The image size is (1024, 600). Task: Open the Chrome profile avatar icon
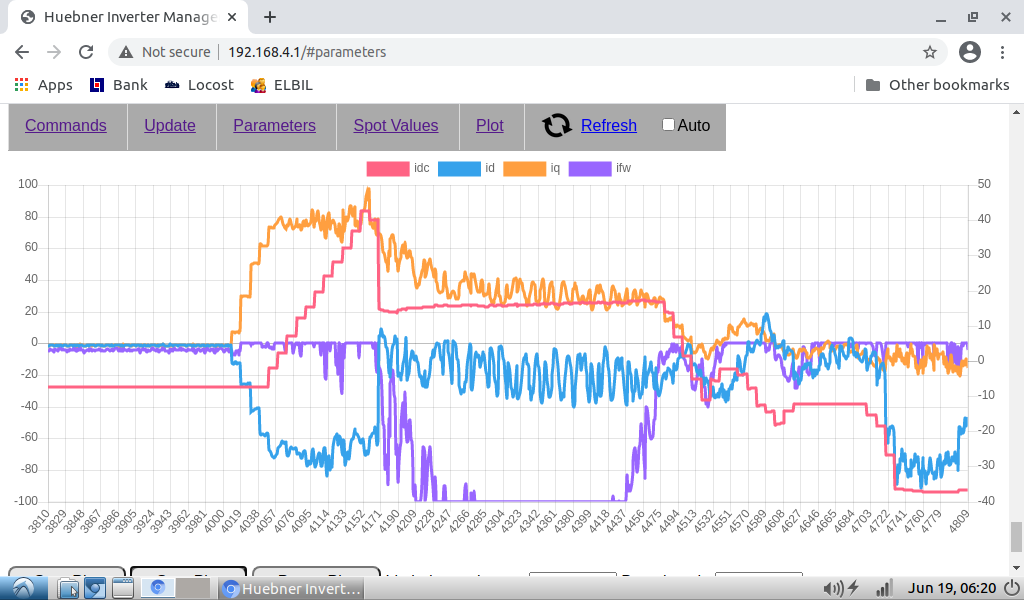tap(969, 52)
